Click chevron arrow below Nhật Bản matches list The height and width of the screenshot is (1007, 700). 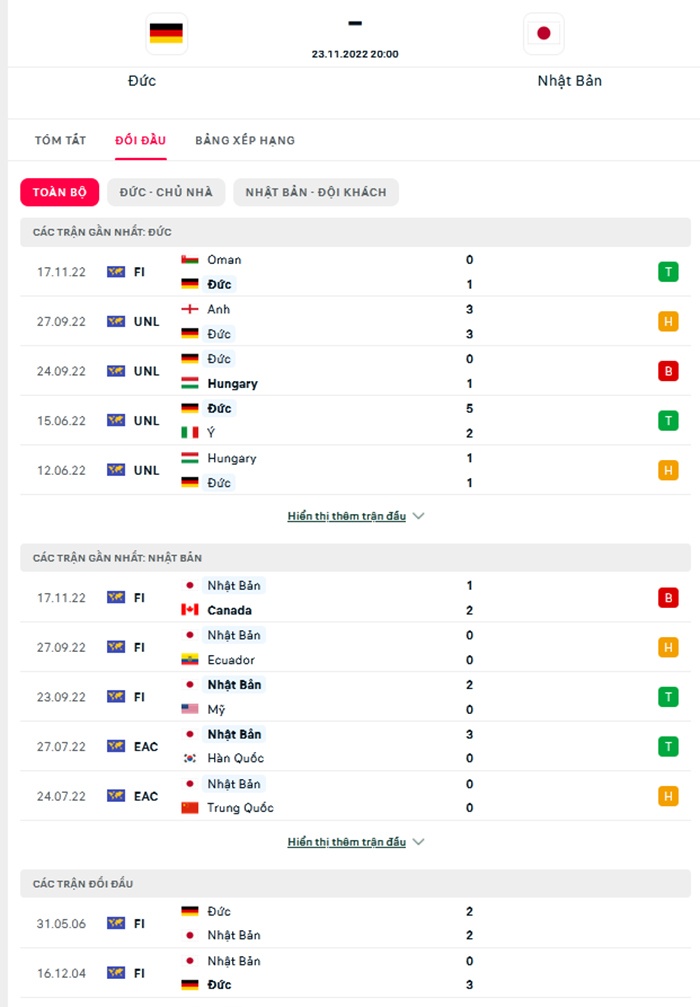coord(419,842)
